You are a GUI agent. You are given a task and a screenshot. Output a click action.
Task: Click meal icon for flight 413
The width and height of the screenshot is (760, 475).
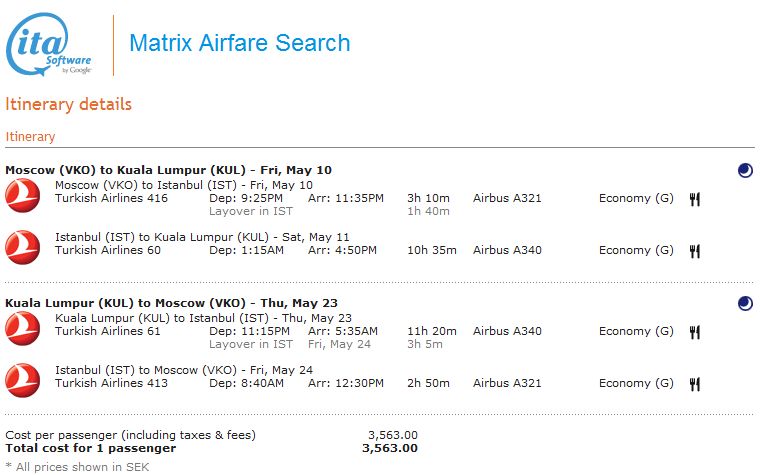coord(695,384)
